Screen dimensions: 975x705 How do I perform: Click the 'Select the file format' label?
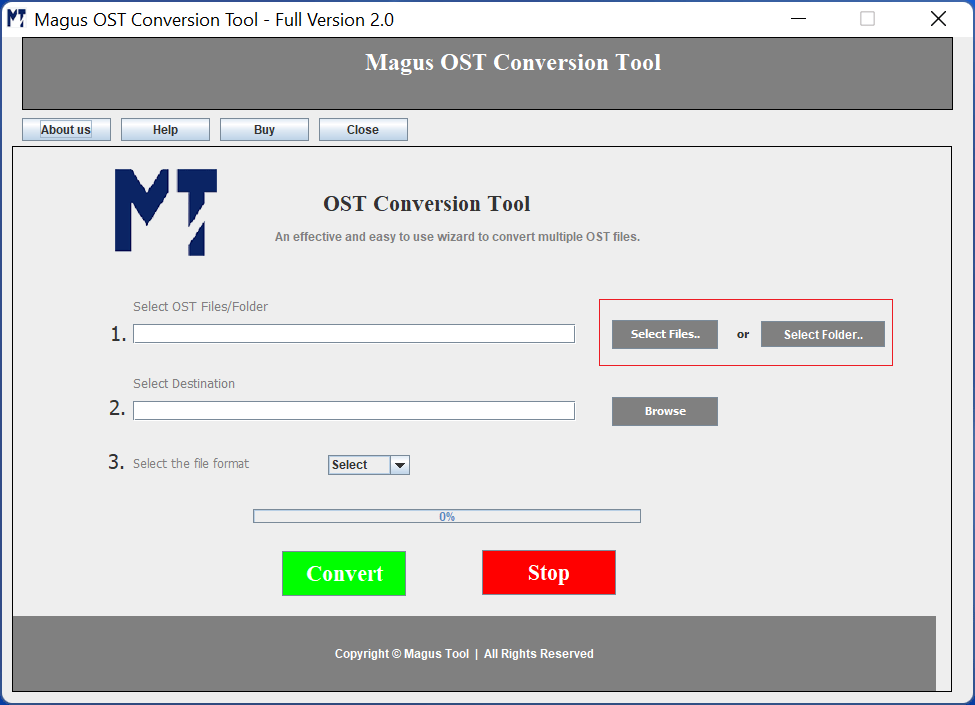pyautogui.click(x=191, y=463)
